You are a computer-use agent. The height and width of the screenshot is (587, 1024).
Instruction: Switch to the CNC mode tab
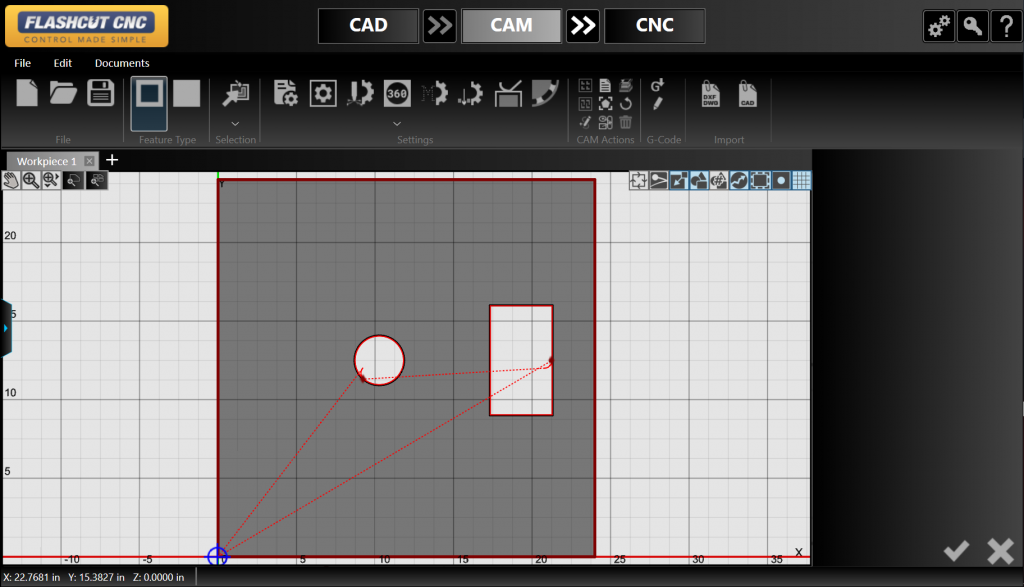(x=654, y=25)
